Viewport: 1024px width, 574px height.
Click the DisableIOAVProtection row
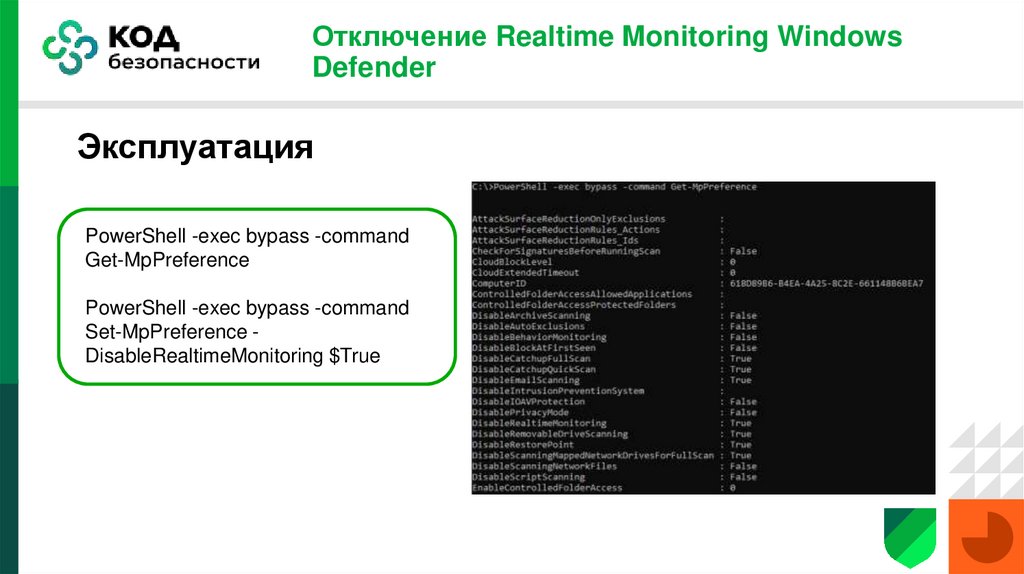[615, 402]
